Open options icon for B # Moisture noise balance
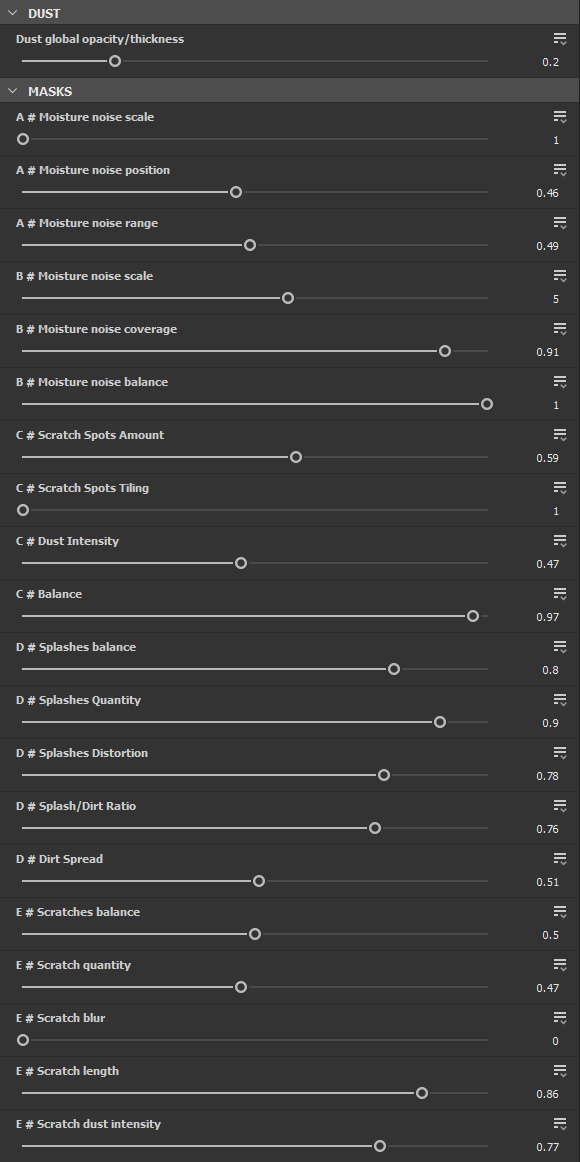The image size is (580, 1162). coord(560,382)
